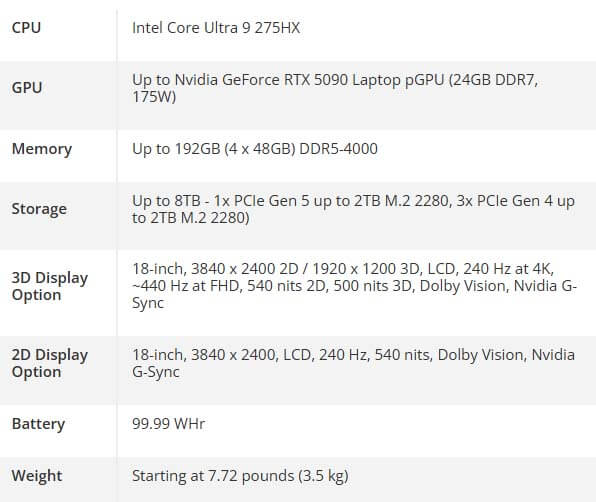Select the 192GB DDR5-4000 memory value
596x502 pixels.
[x=255, y=149]
